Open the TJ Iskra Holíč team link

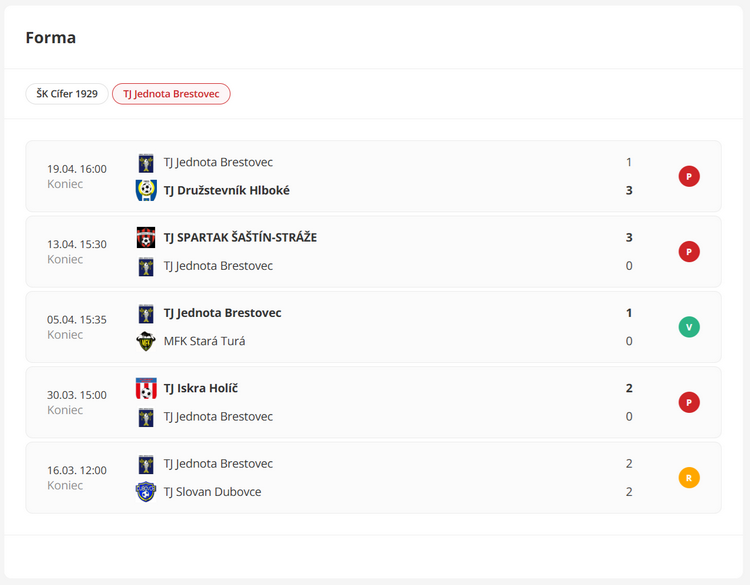point(201,388)
